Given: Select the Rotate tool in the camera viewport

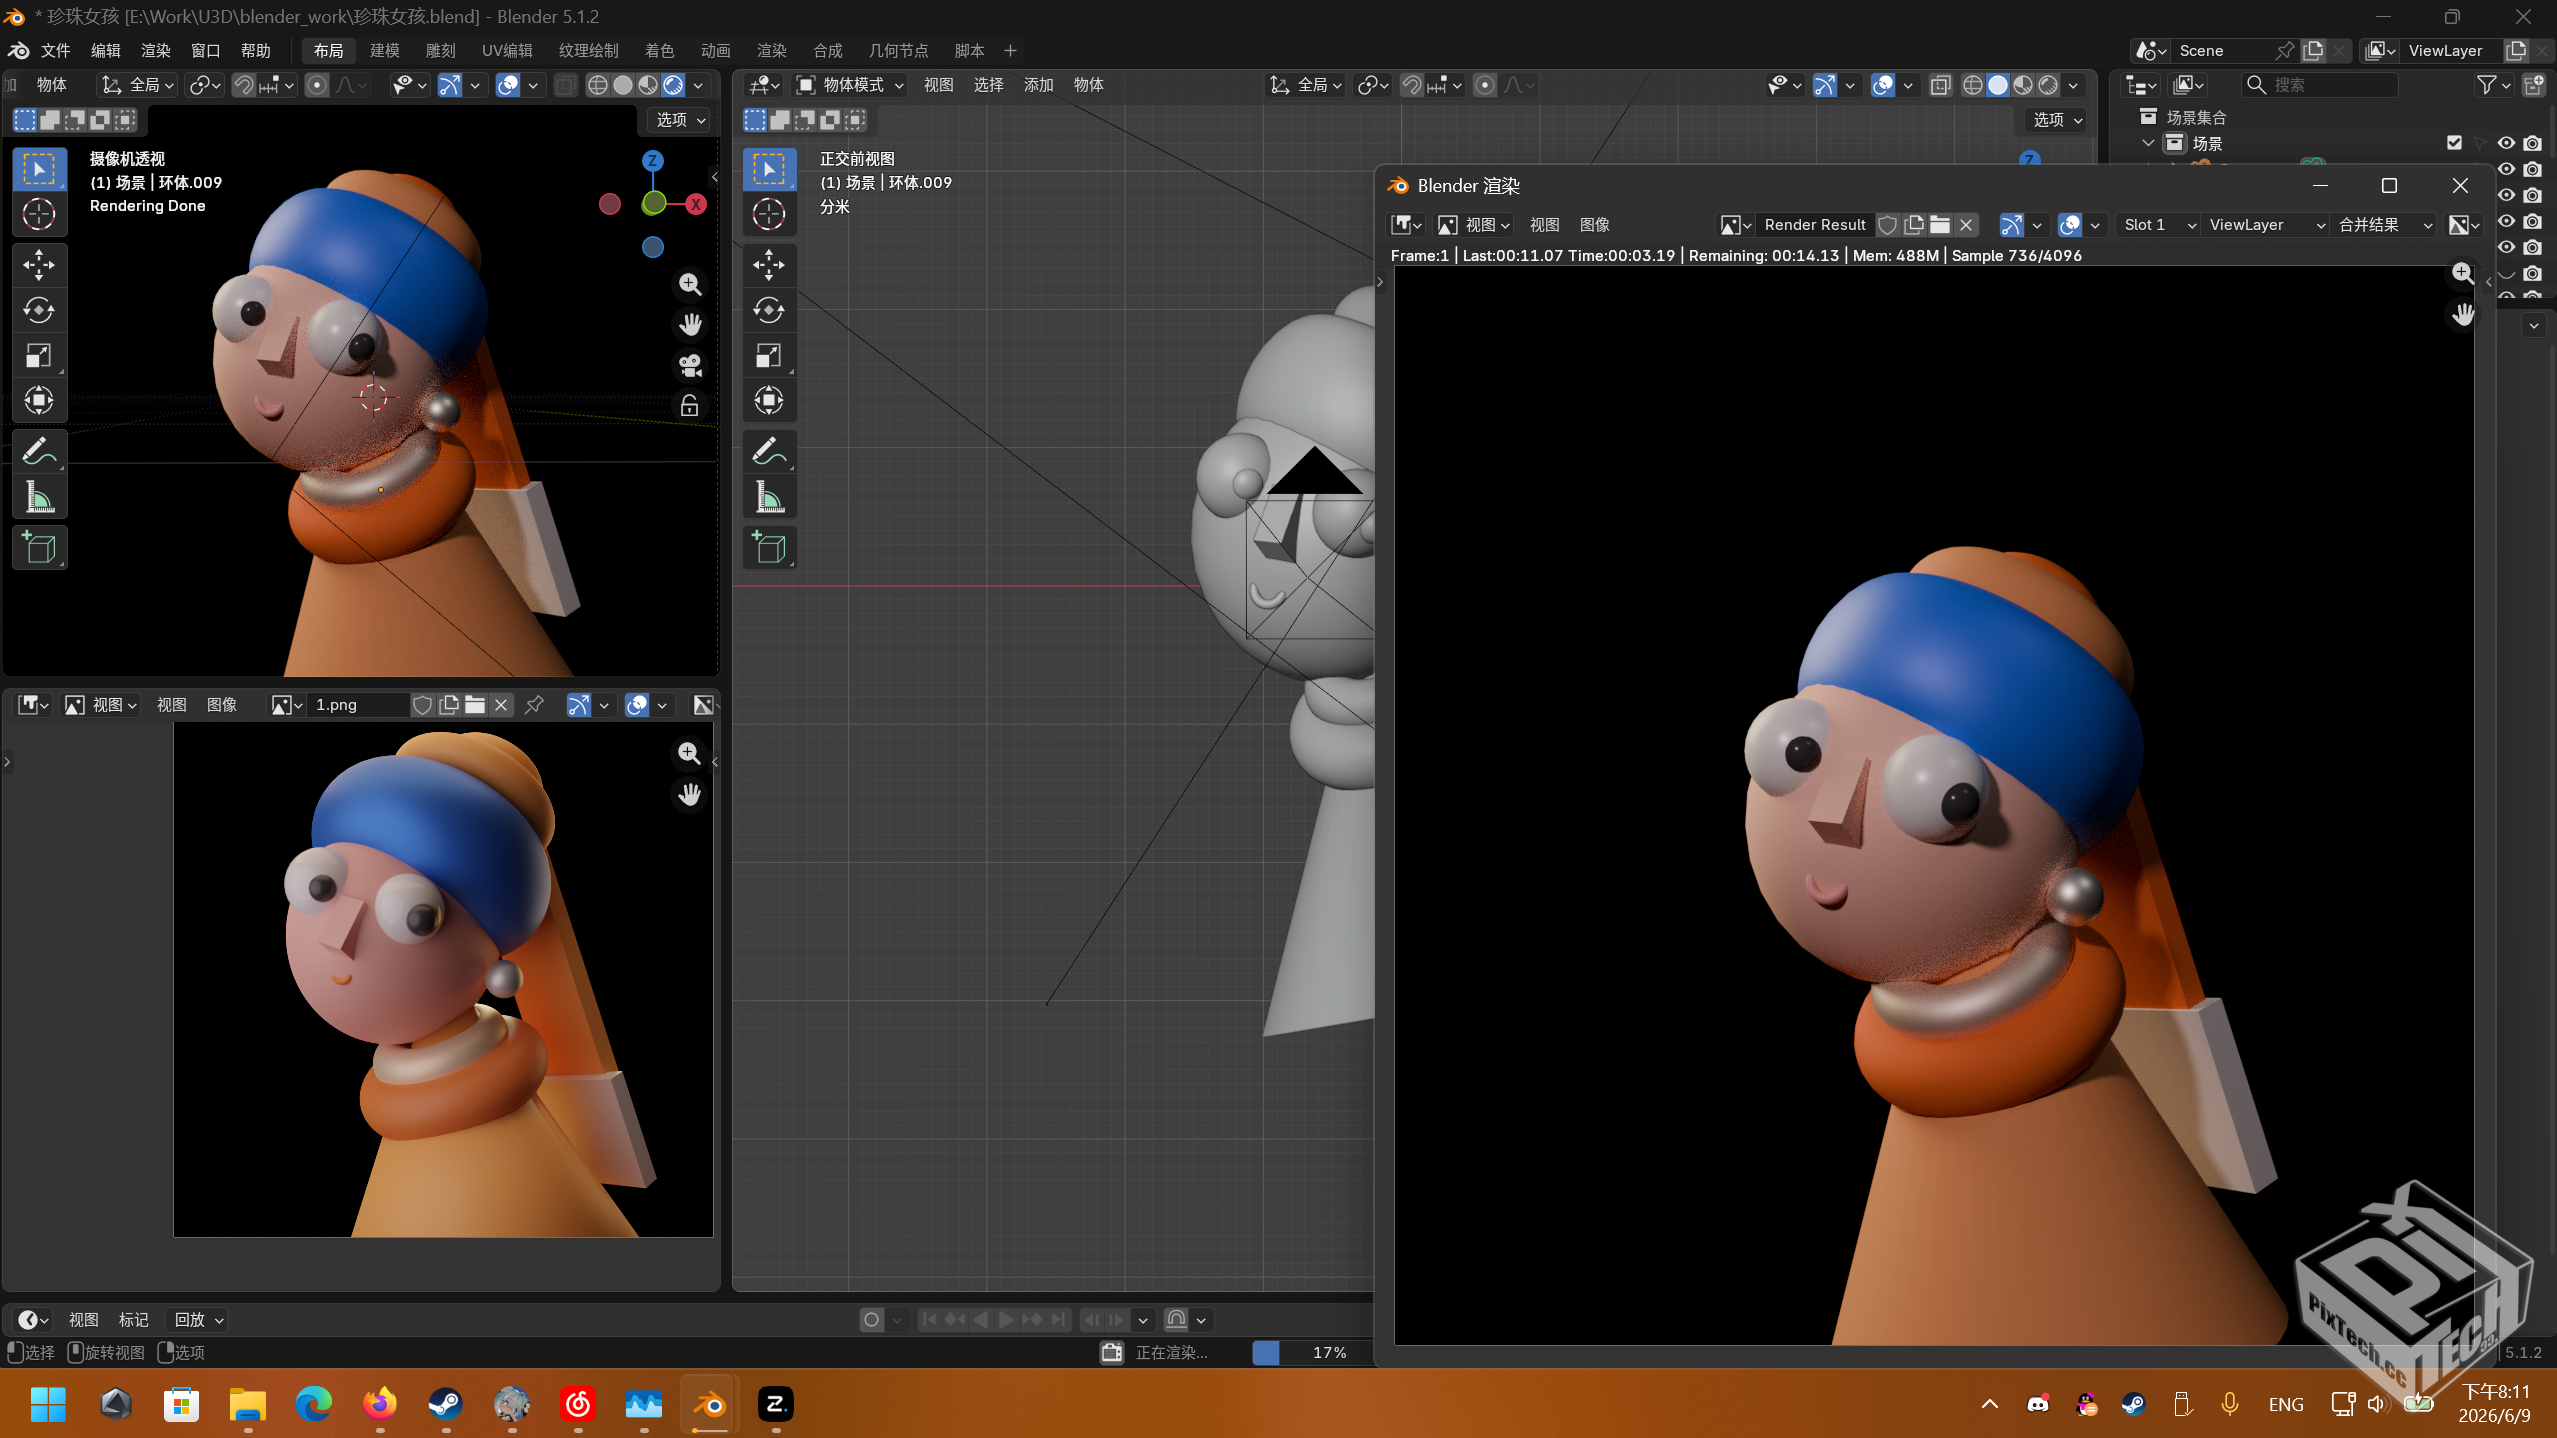Looking at the screenshot, I should coord(39,310).
